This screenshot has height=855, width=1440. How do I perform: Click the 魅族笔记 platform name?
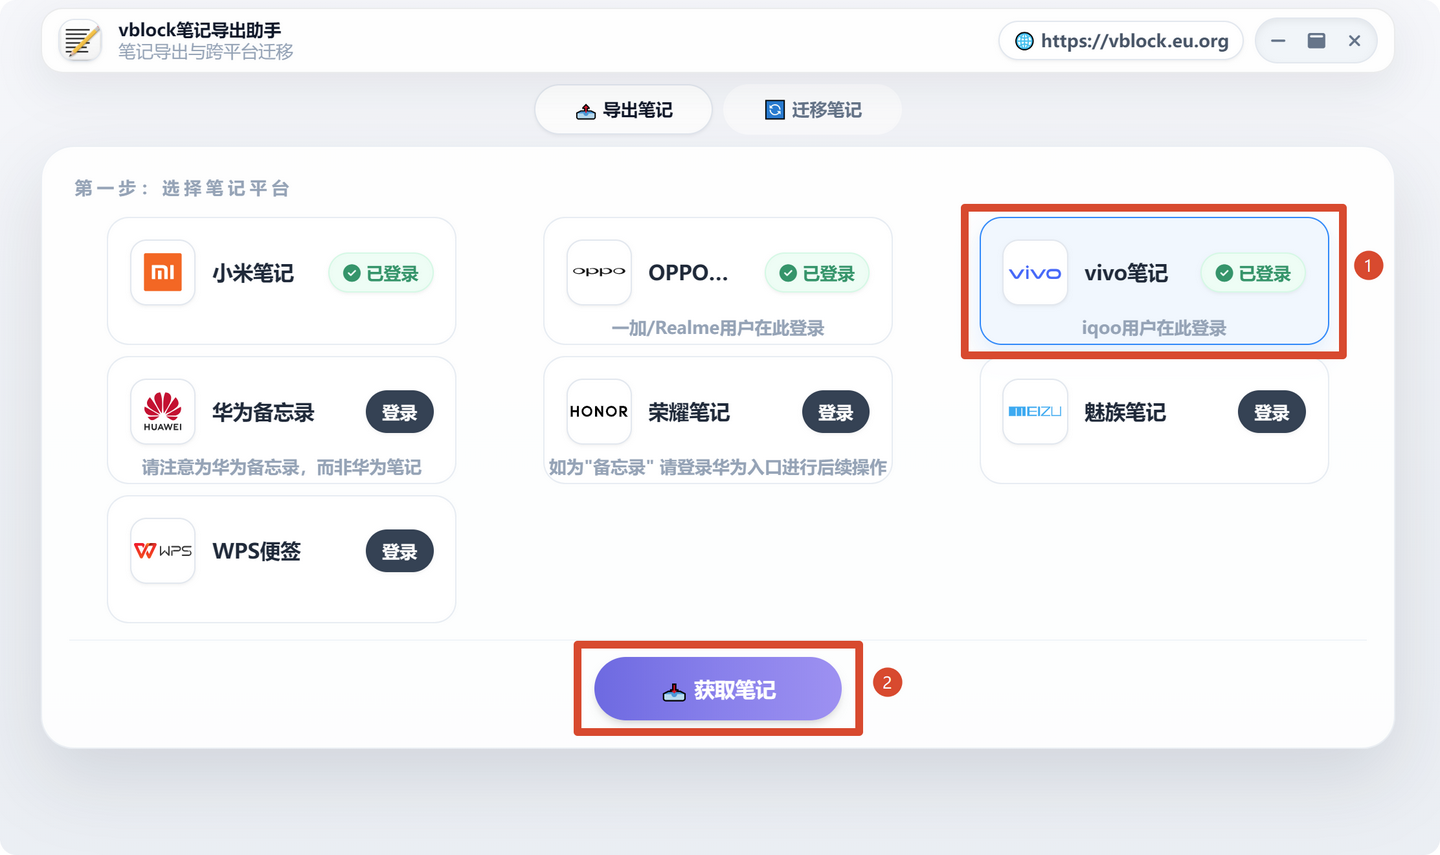1125,412
